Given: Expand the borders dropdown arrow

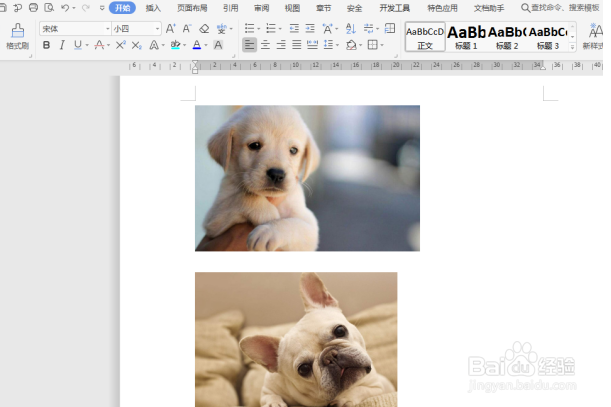Looking at the screenshot, I should (382, 46).
